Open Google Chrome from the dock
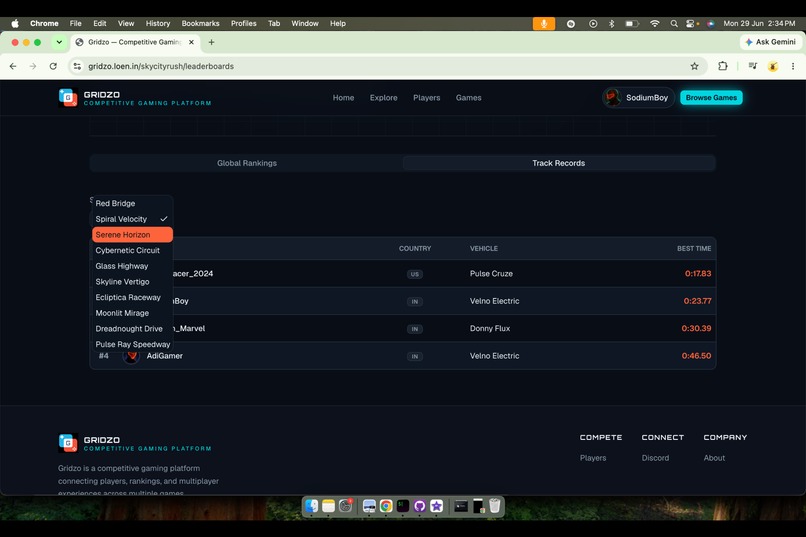This screenshot has height=537, width=806. pos(386,506)
